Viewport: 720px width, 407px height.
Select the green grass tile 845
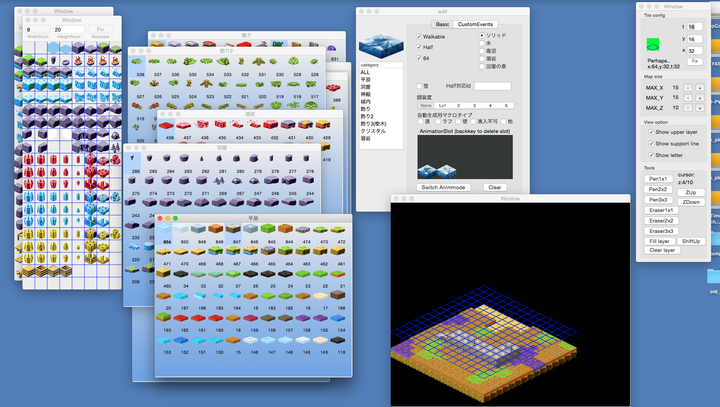click(x=268, y=228)
